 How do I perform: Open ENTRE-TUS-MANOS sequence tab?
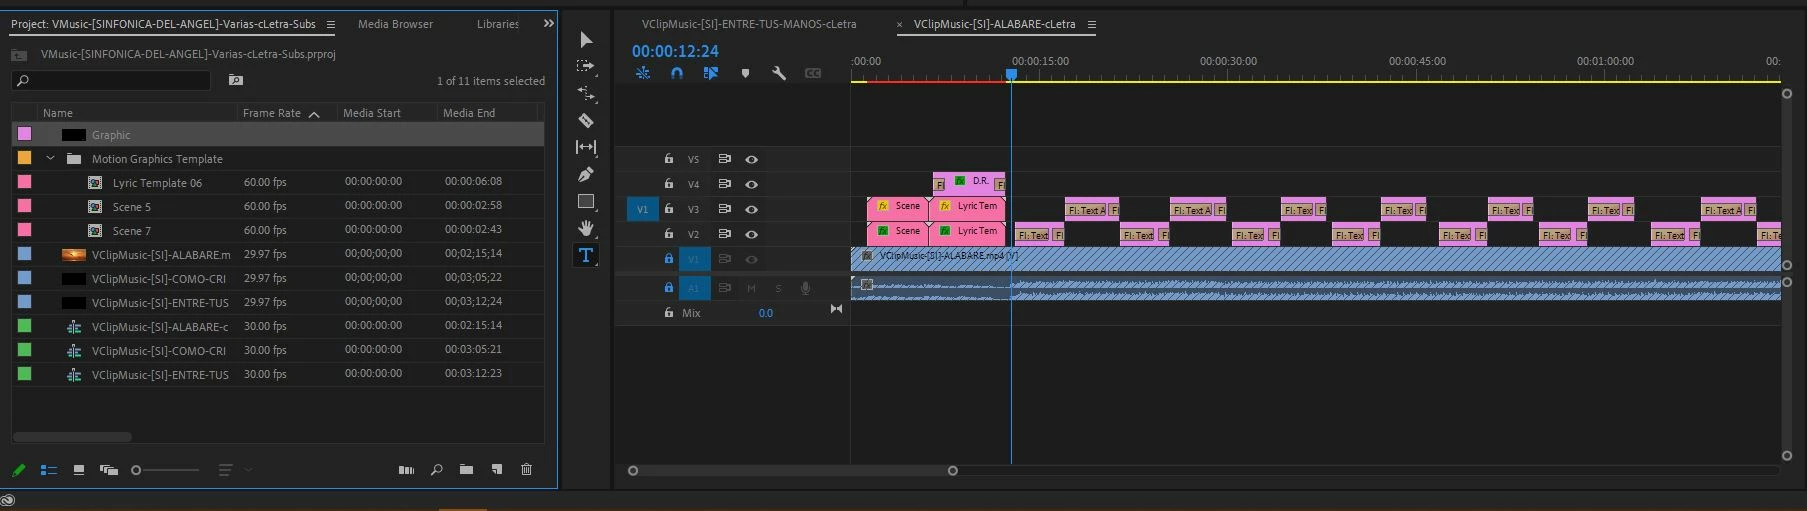pyautogui.click(x=749, y=24)
